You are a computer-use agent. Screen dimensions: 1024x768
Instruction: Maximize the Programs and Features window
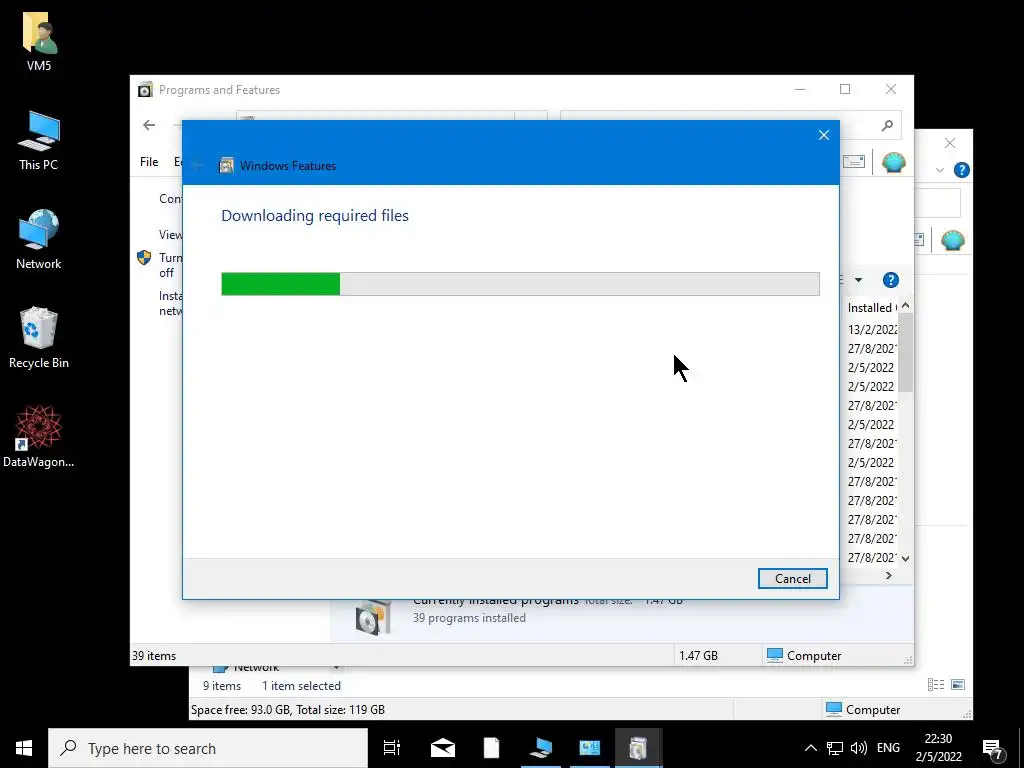pyautogui.click(x=845, y=89)
